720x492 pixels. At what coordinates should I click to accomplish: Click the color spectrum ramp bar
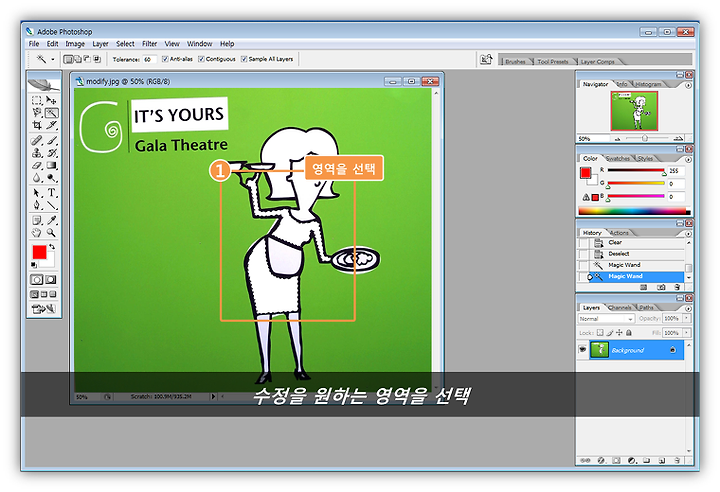click(x=634, y=211)
